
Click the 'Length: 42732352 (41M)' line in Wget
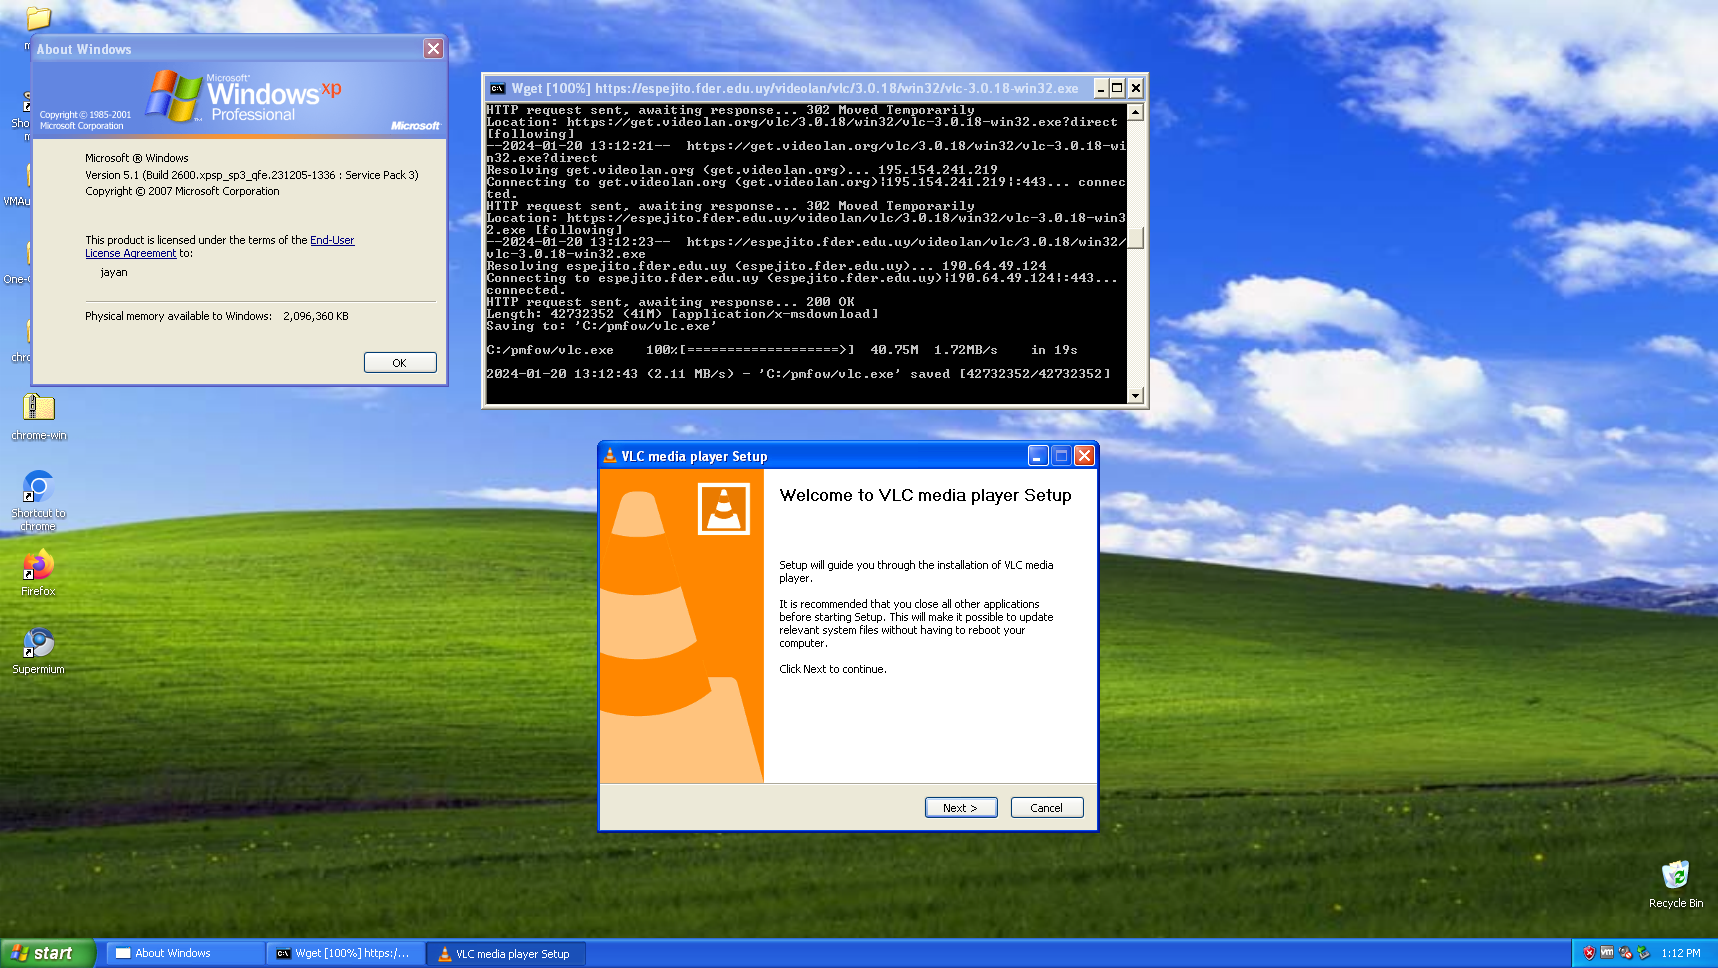coord(682,314)
